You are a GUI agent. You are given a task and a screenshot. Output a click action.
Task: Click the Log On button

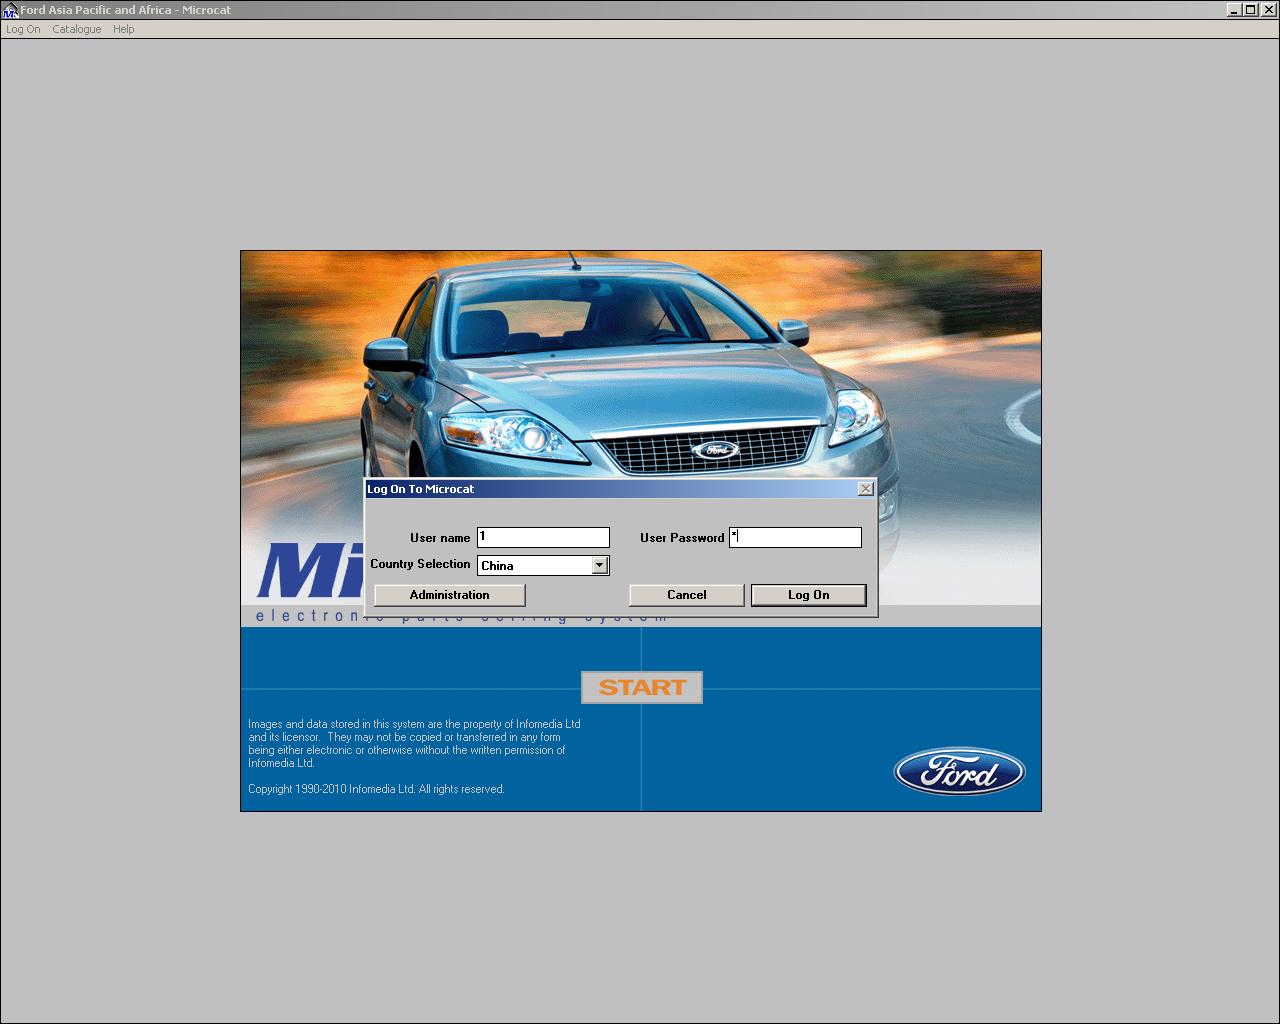(x=808, y=595)
